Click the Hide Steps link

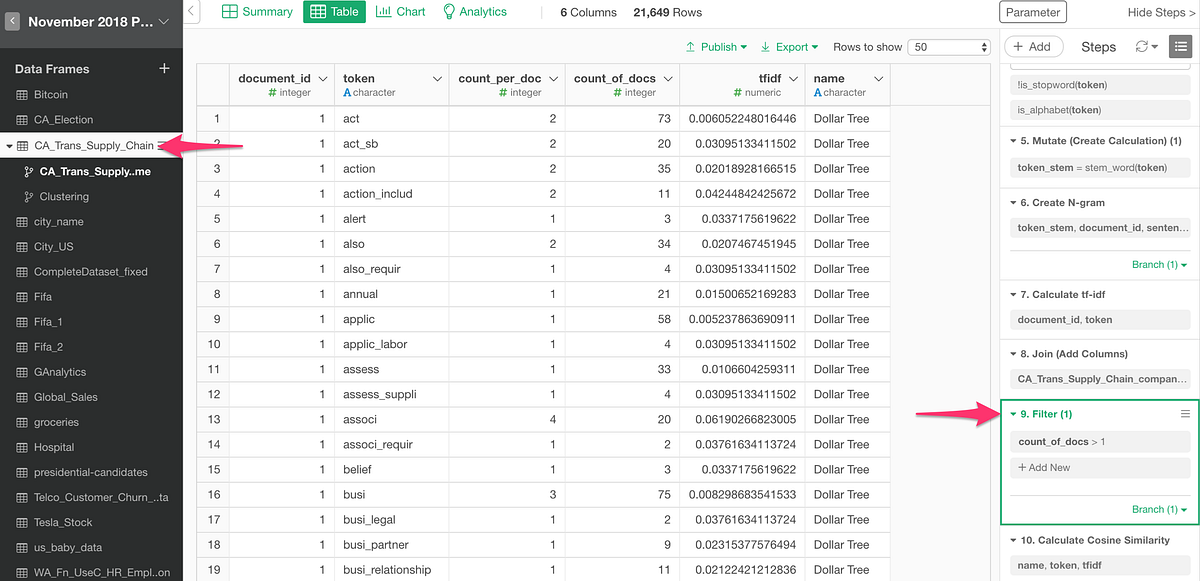[x=1157, y=12]
